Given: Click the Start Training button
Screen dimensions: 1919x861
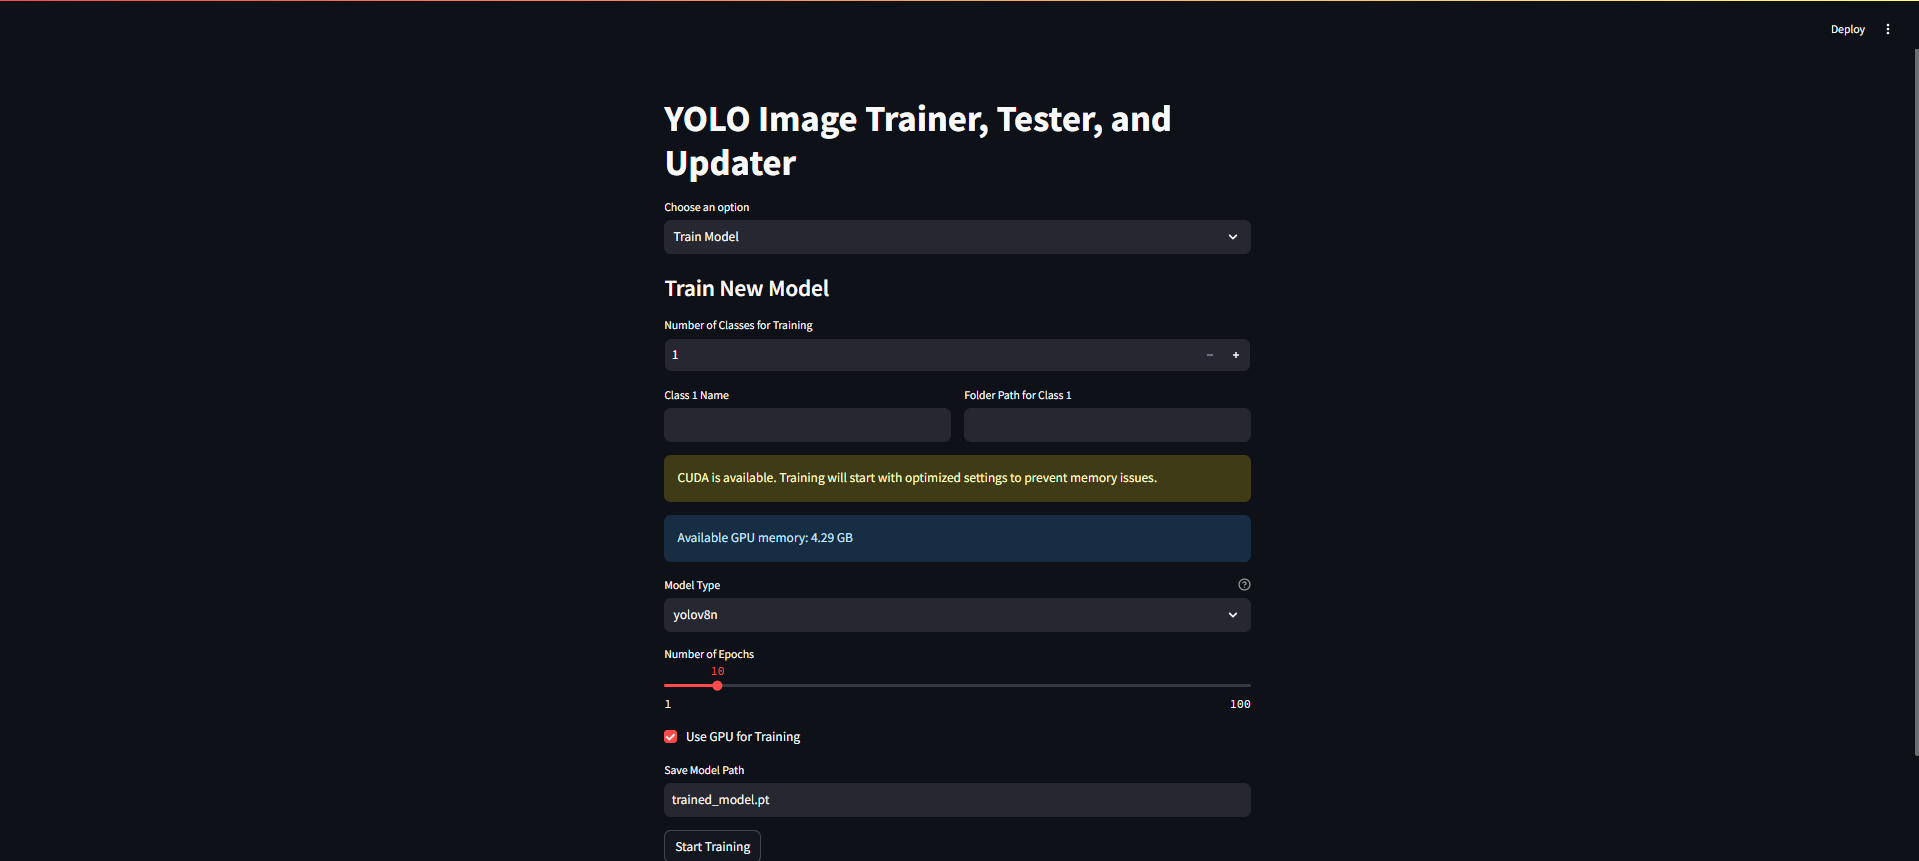Looking at the screenshot, I should tap(711, 845).
